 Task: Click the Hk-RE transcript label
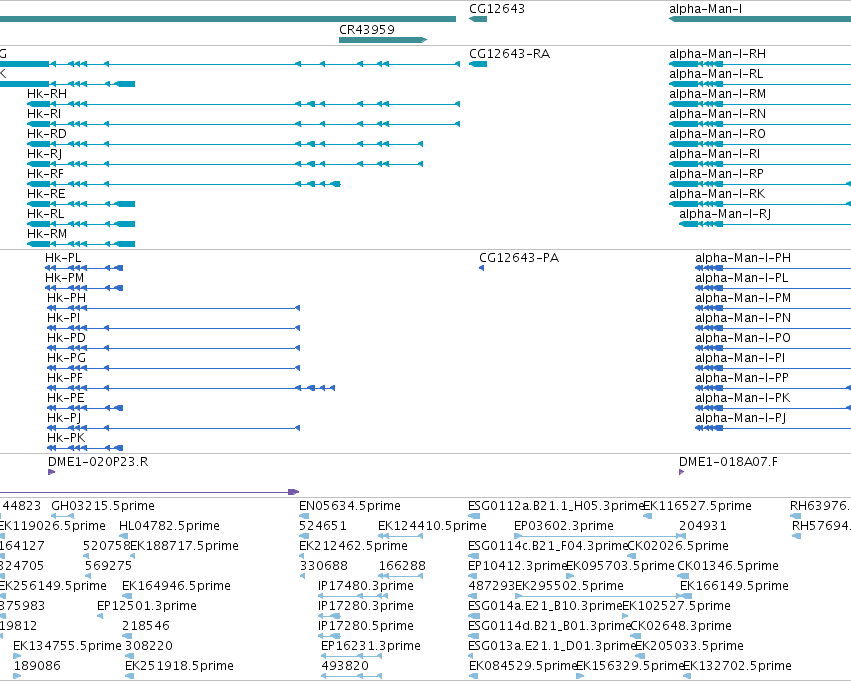click(x=46, y=194)
